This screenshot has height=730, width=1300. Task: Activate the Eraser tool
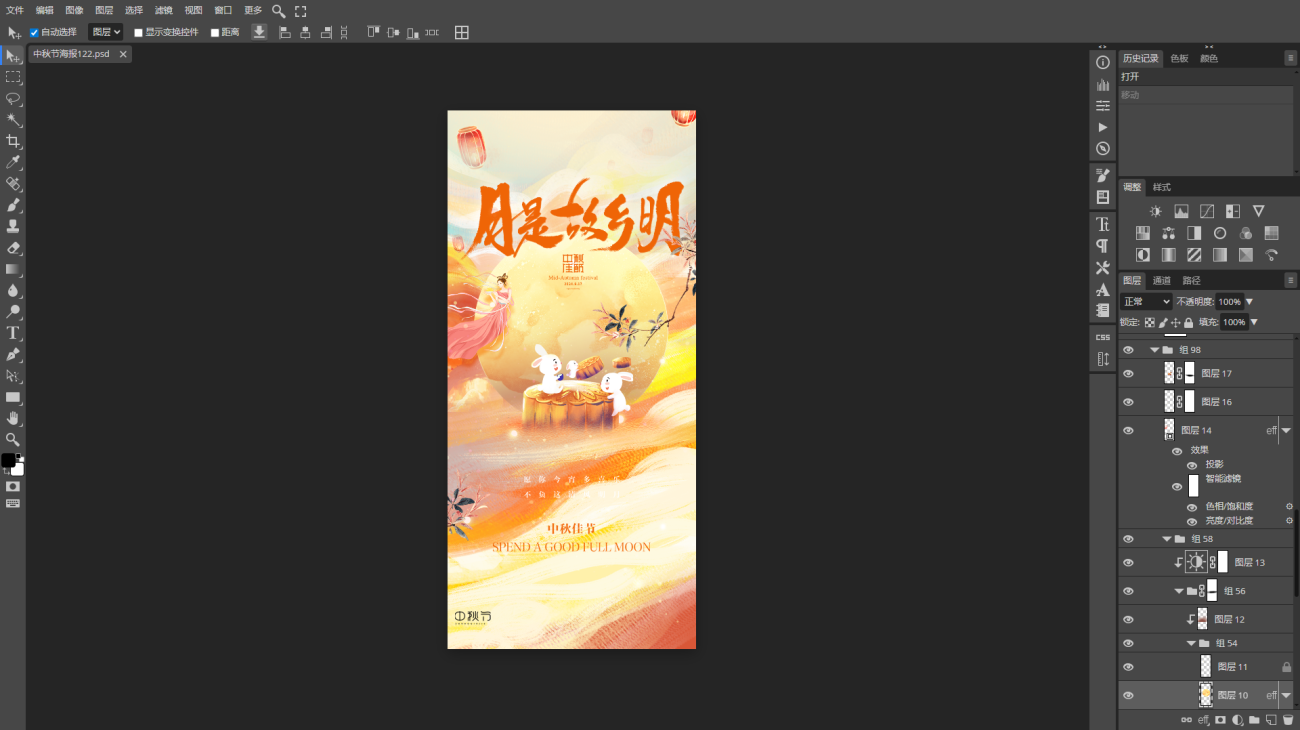pos(13,247)
